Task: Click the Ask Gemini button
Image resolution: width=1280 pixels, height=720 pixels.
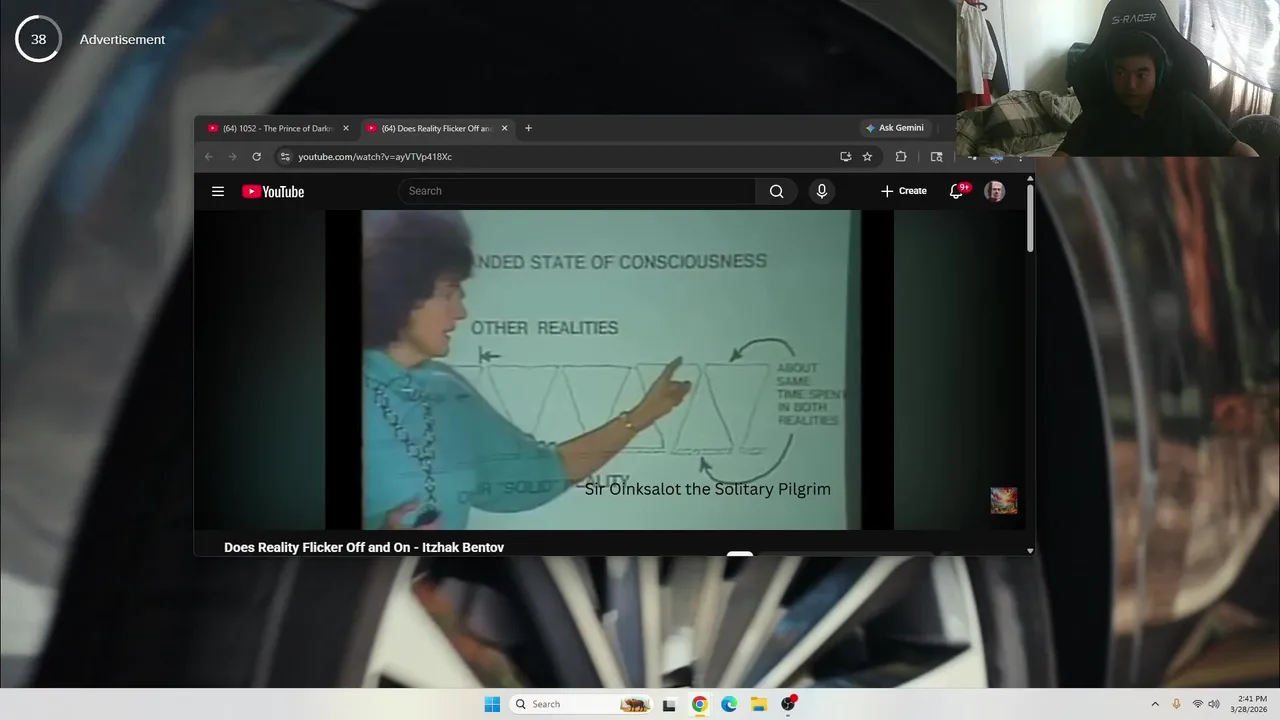Action: [x=895, y=128]
